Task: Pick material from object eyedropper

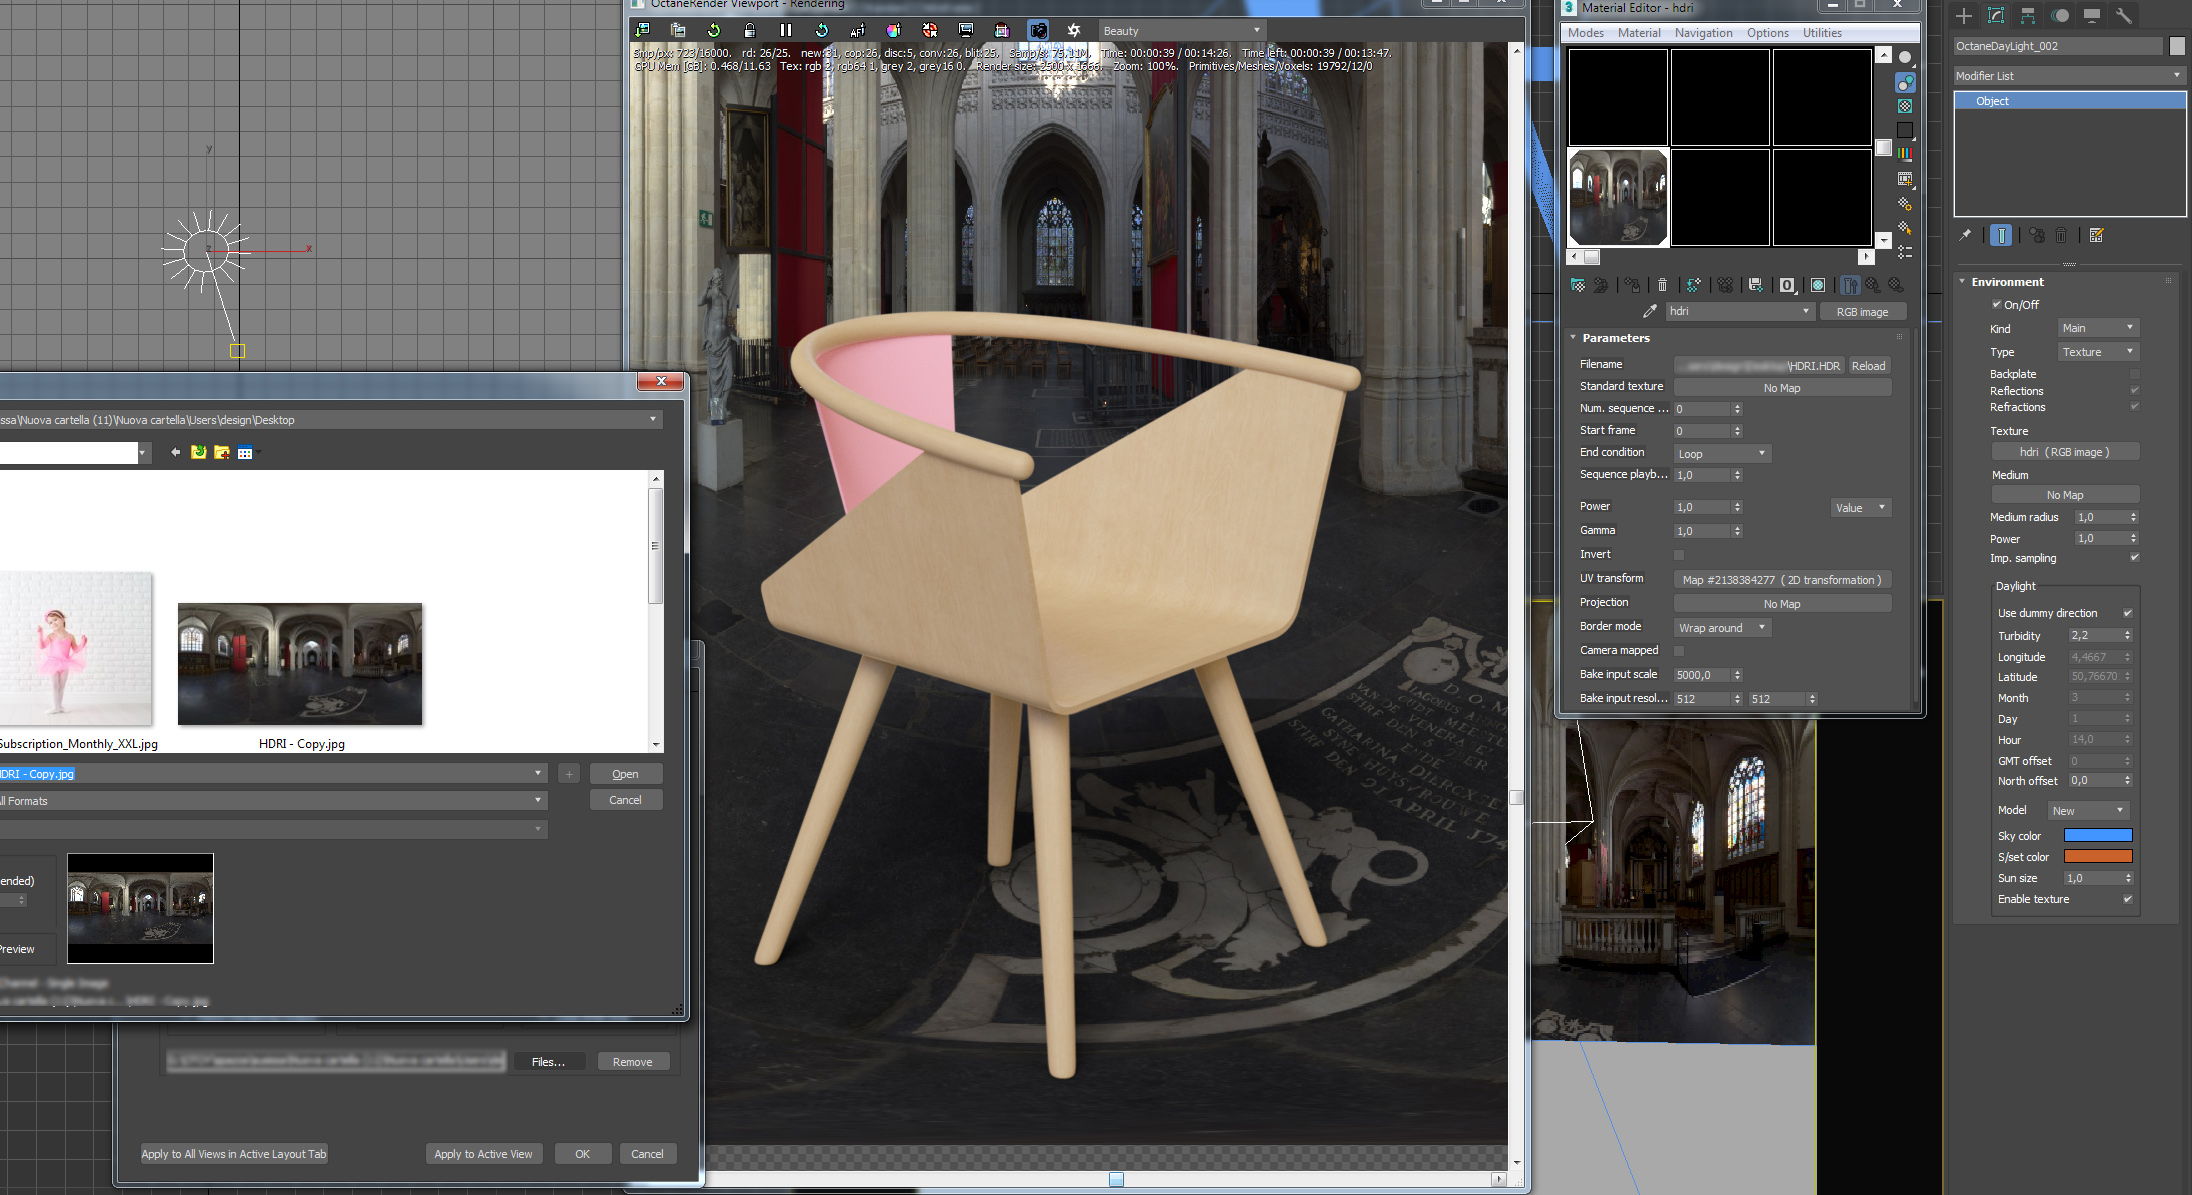Action: click(x=1649, y=311)
